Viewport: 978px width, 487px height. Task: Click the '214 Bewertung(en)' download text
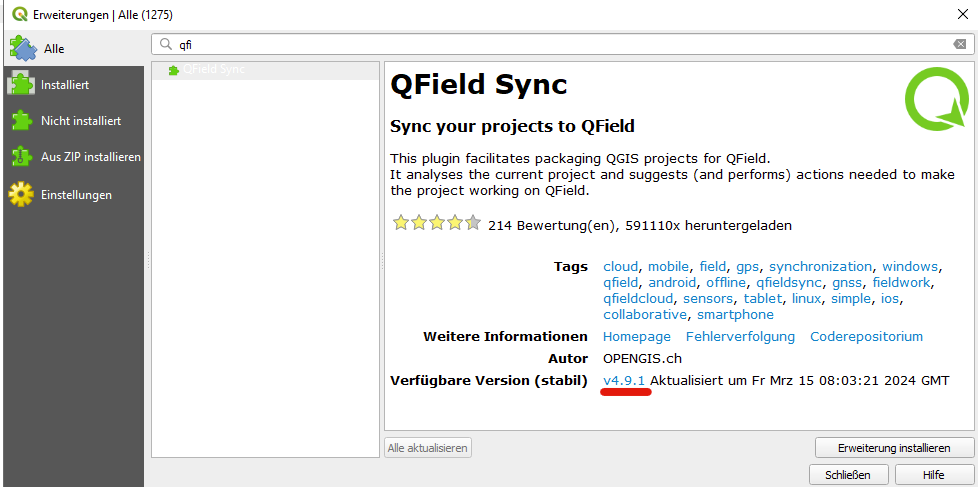pos(640,226)
